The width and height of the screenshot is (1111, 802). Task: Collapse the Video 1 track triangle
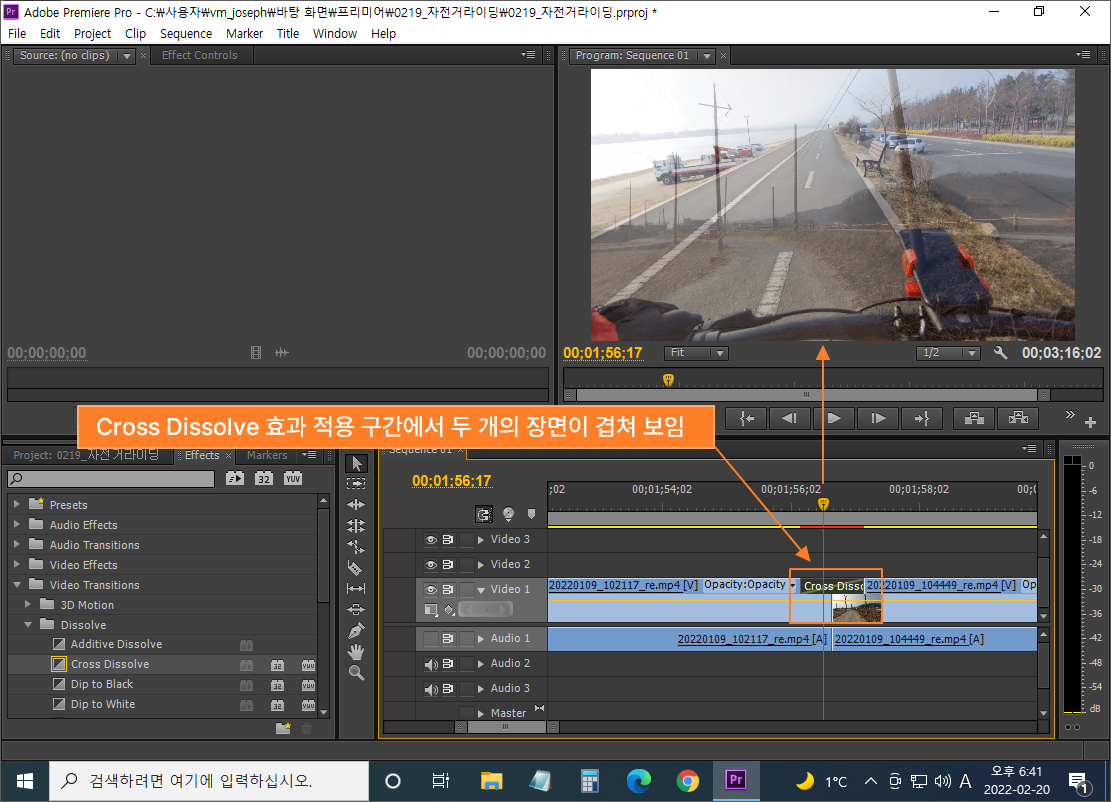(481, 589)
